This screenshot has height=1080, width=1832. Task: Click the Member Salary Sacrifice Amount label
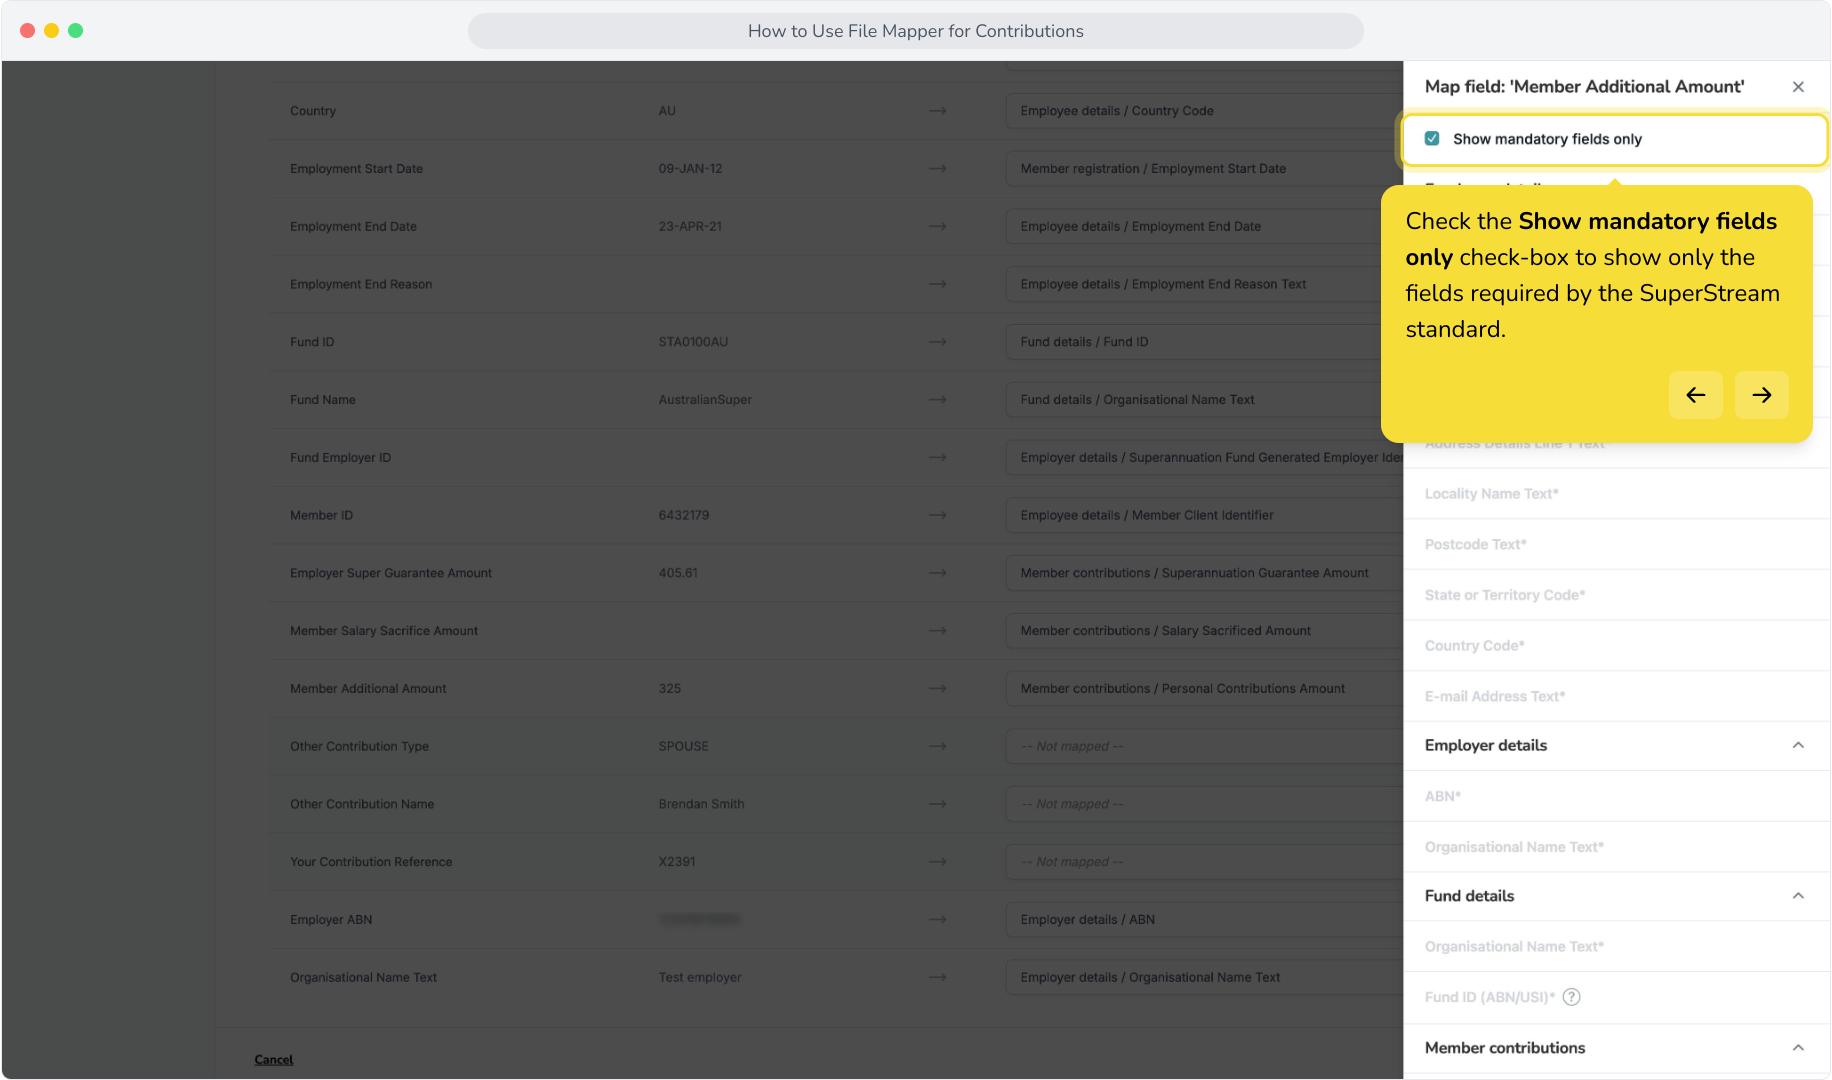click(384, 631)
